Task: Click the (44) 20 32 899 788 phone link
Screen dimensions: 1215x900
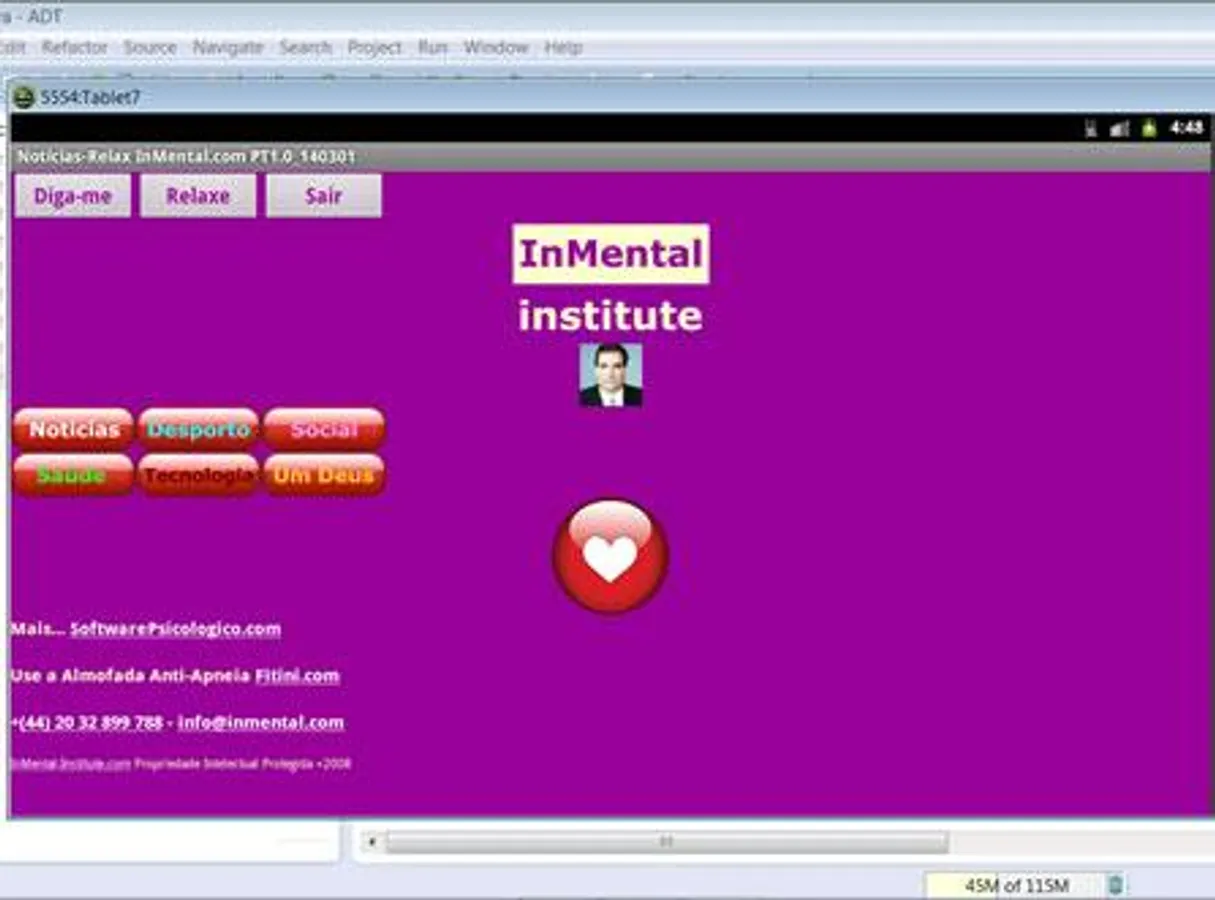Action: (90, 722)
